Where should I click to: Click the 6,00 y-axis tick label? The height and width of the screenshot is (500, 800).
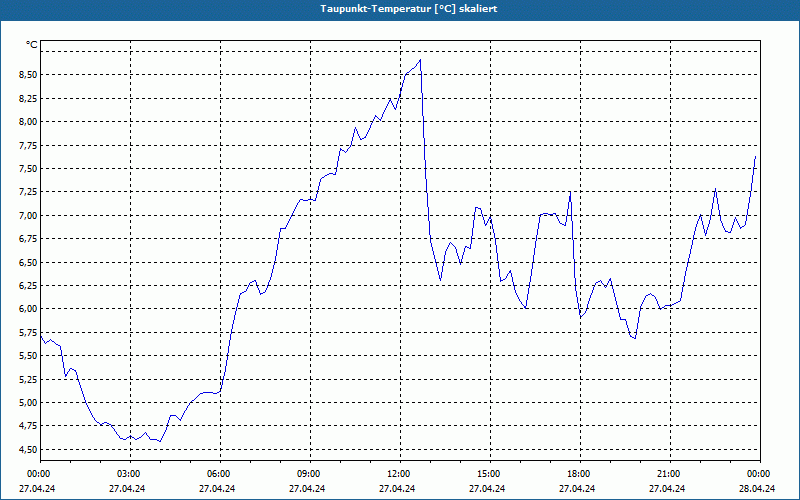(x=28, y=309)
